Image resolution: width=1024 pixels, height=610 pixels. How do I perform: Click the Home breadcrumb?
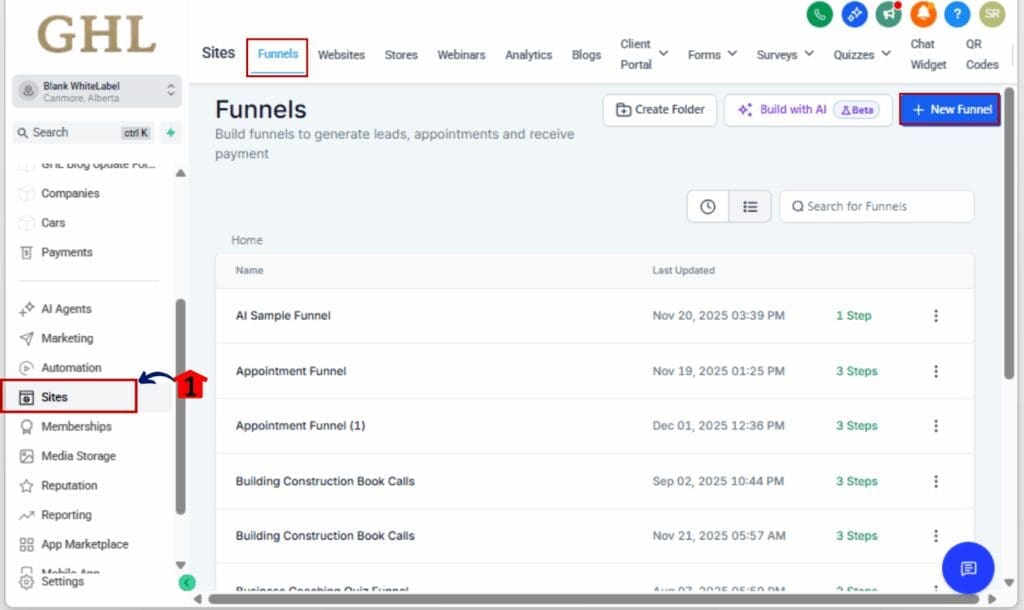(247, 240)
